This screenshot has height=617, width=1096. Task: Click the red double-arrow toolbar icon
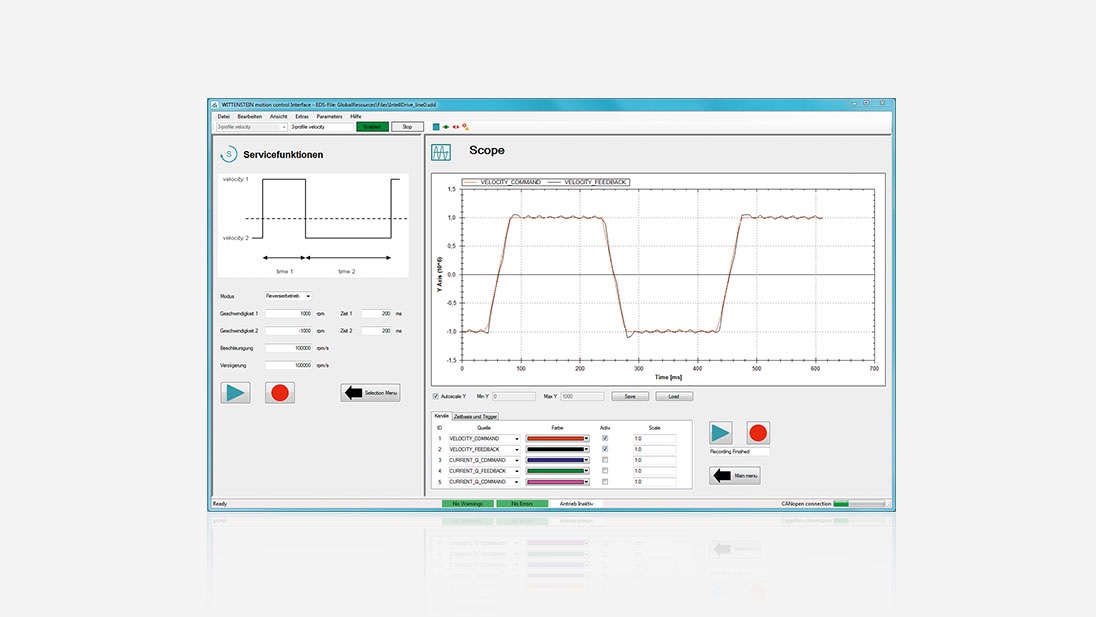click(x=455, y=127)
